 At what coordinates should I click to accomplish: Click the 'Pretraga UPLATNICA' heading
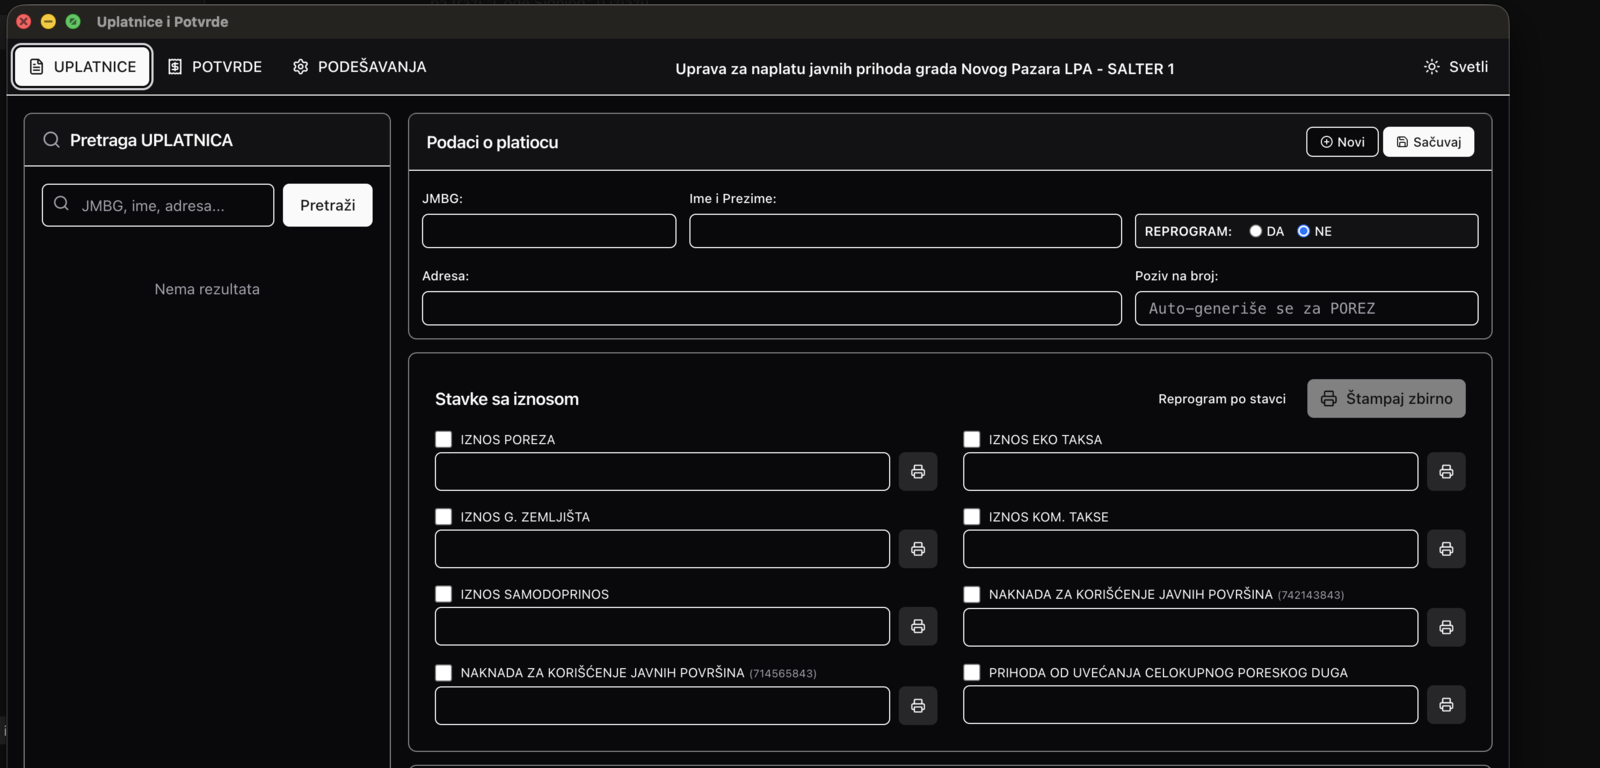tap(151, 140)
